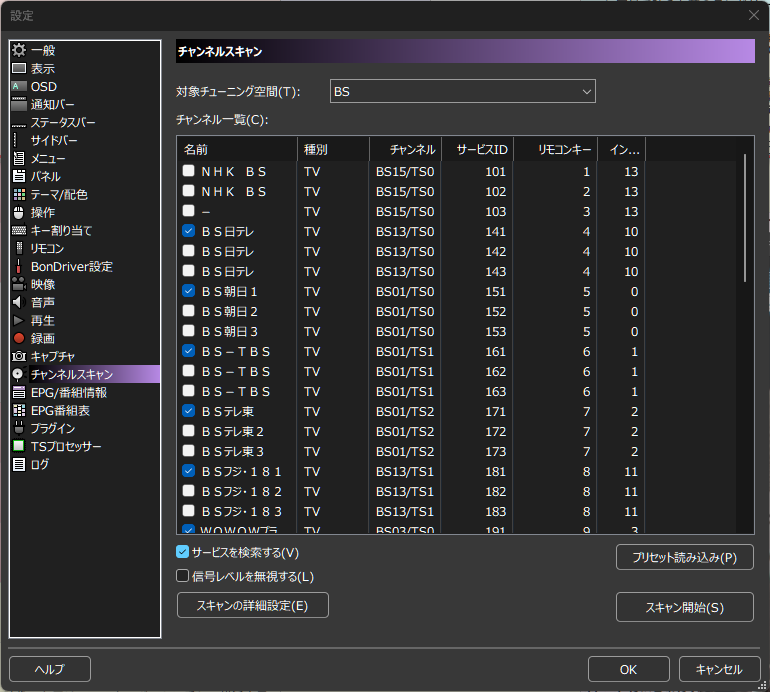The image size is (770, 692).
Task: Check the BS朝日2 checkbox
Action: pyautogui.click(x=189, y=311)
